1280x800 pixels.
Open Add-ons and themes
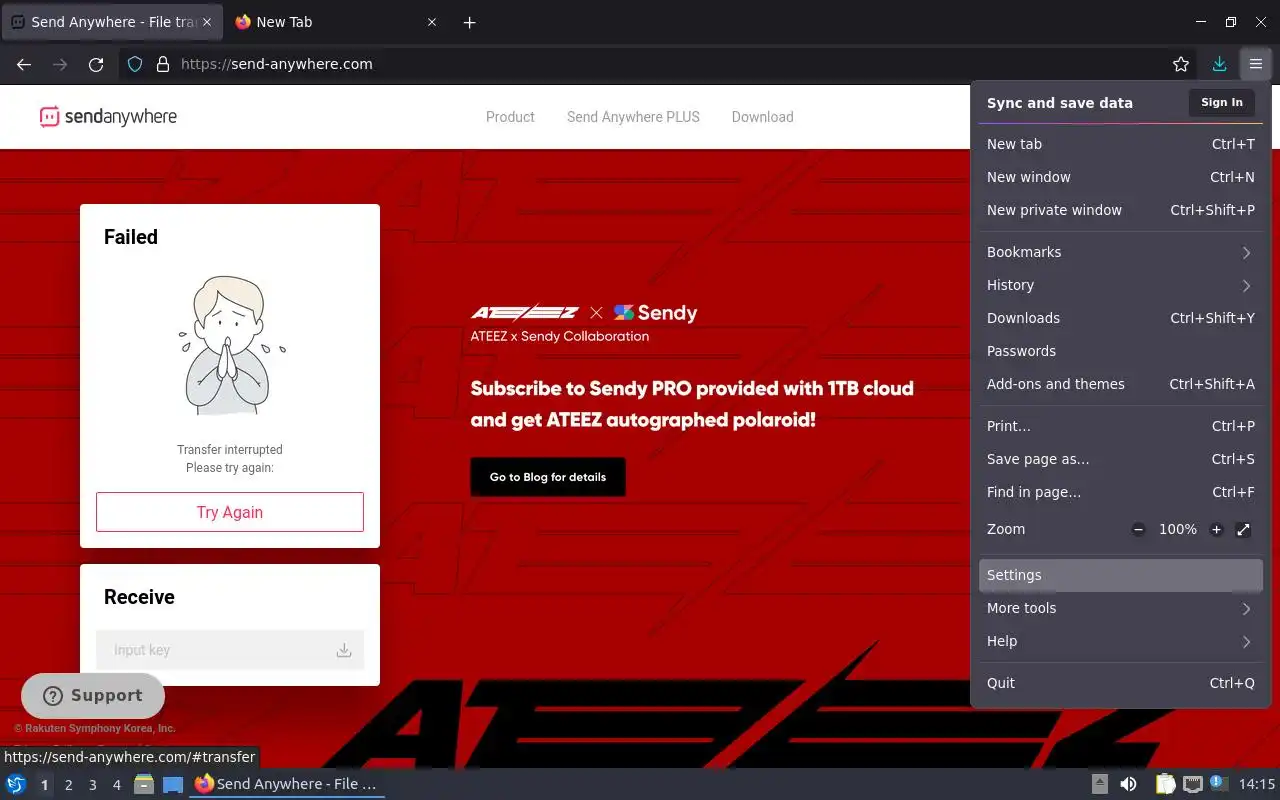(x=1121, y=384)
